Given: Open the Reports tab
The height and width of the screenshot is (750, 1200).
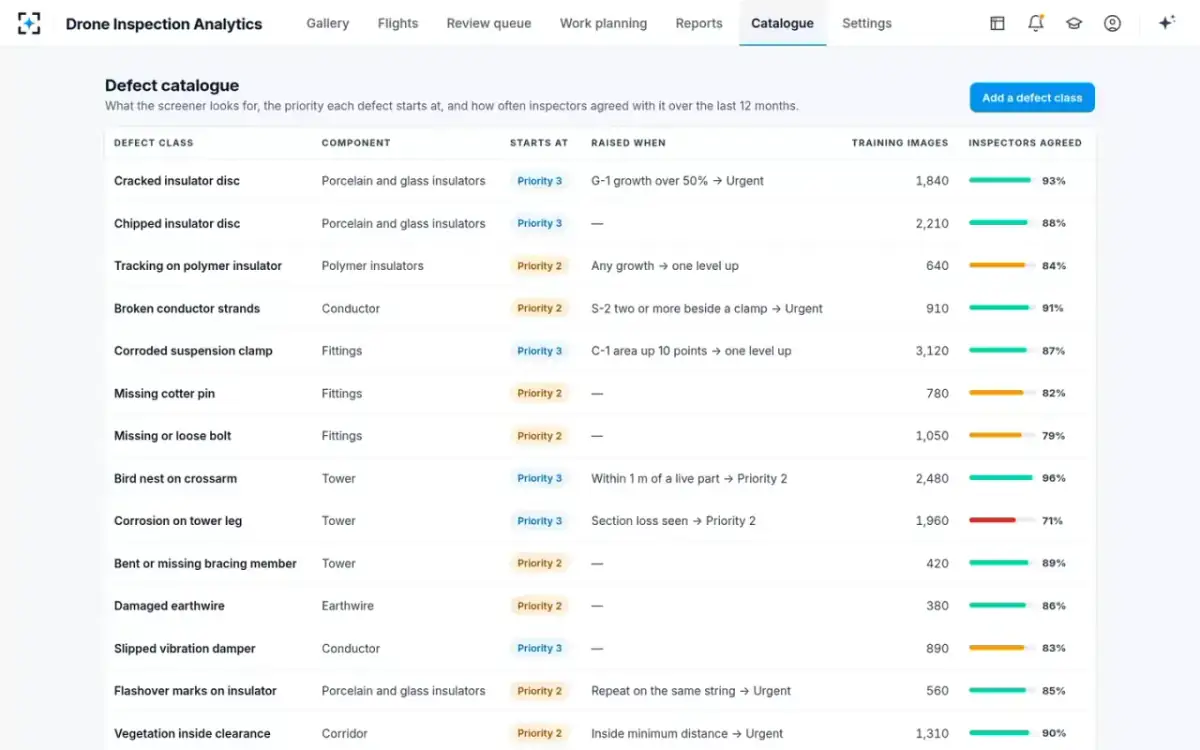Looking at the screenshot, I should (x=699, y=23).
